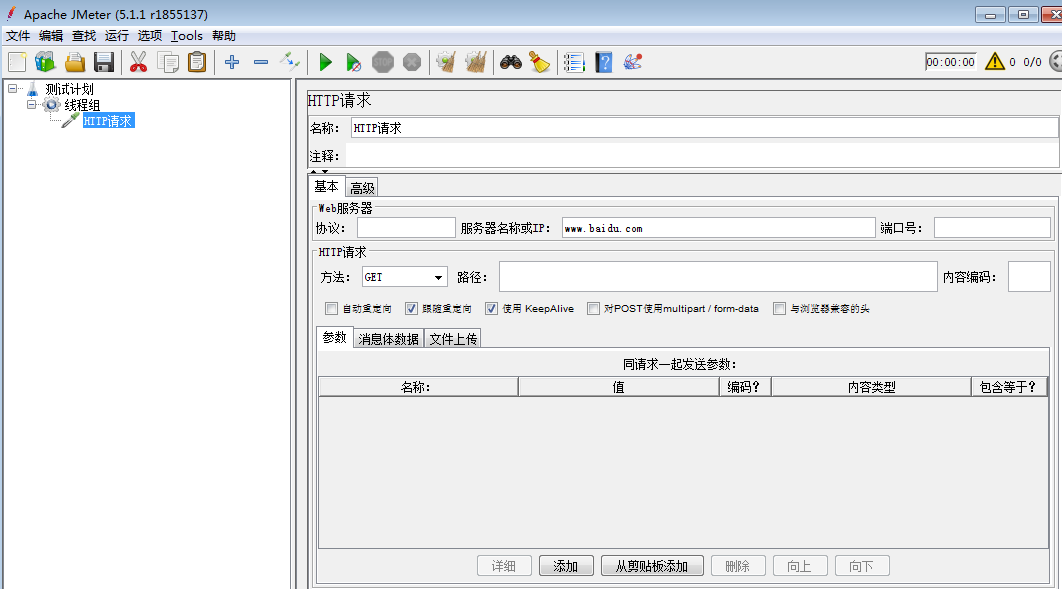Click the Paste clipboard icon
This screenshot has height=589, width=1062.
click(196, 62)
